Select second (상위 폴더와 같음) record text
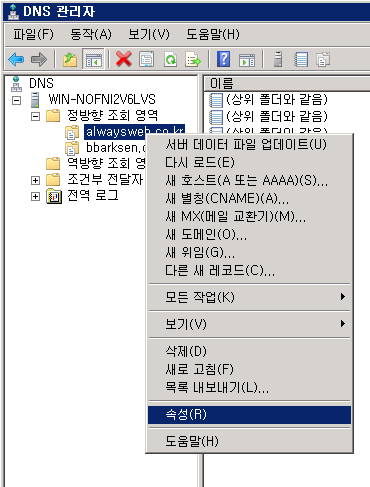 277,116
